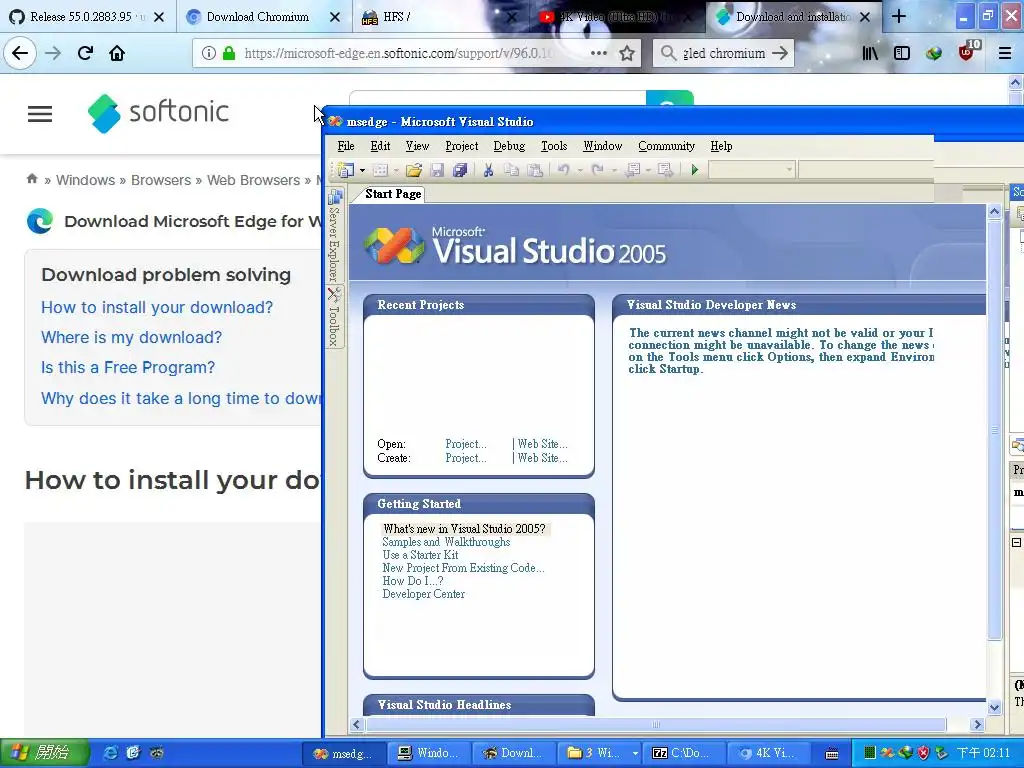The height and width of the screenshot is (768, 1024).
Task: Open the Window menu
Action: [x=602, y=146]
